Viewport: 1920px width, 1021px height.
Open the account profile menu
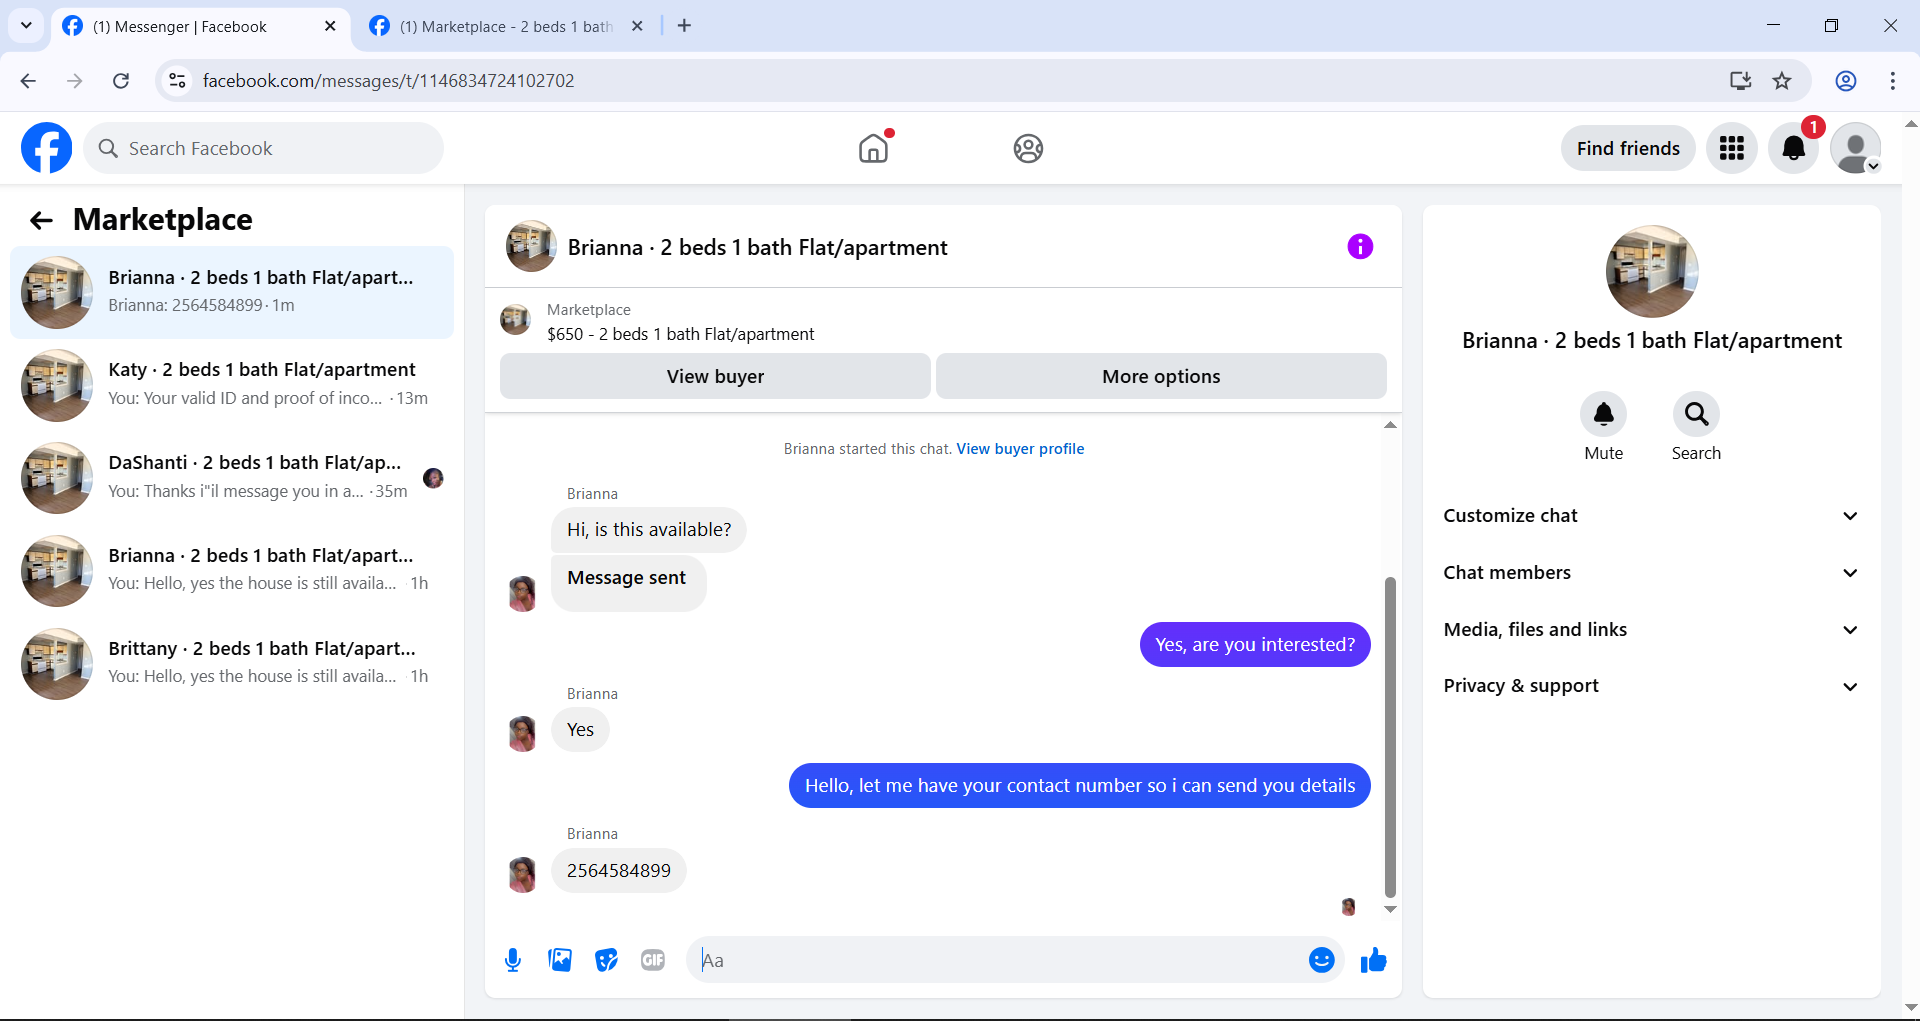coord(1856,148)
